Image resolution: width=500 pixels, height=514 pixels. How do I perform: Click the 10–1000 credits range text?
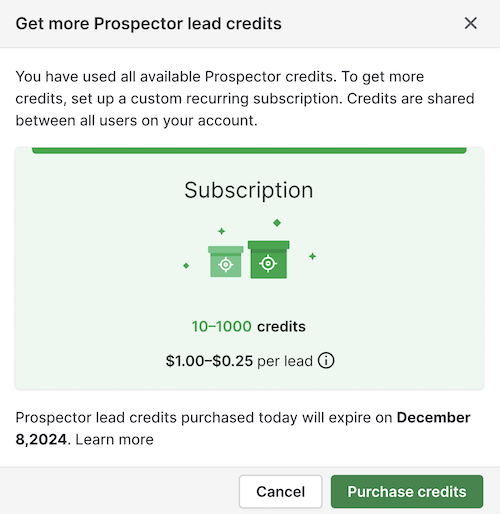pyautogui.click(x=249, y=326)
